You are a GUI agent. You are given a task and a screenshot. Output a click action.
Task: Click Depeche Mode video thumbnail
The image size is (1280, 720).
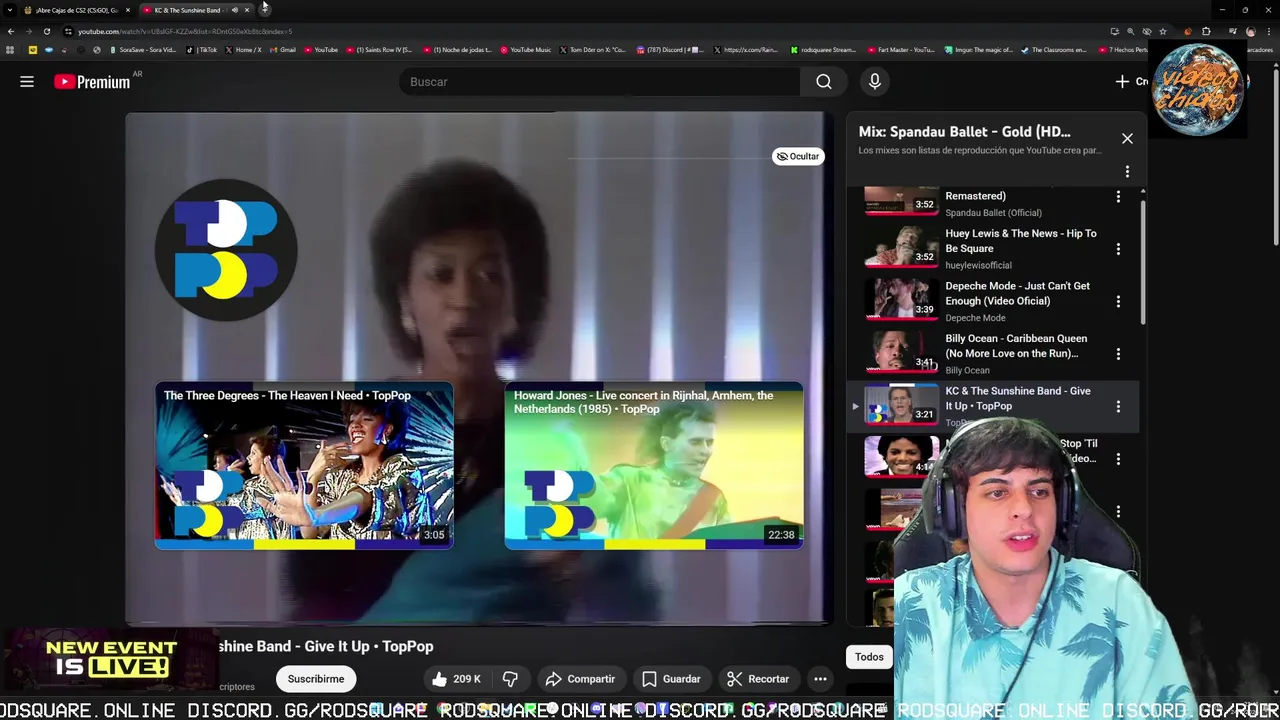(x=901, y=297)
